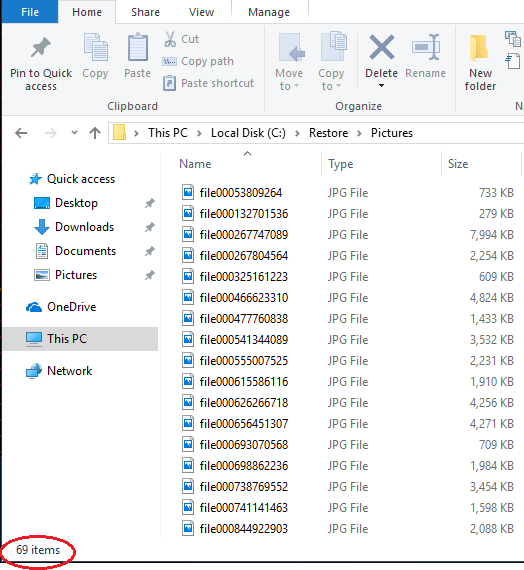Create a New folder from the ribbon

(480, 61)
